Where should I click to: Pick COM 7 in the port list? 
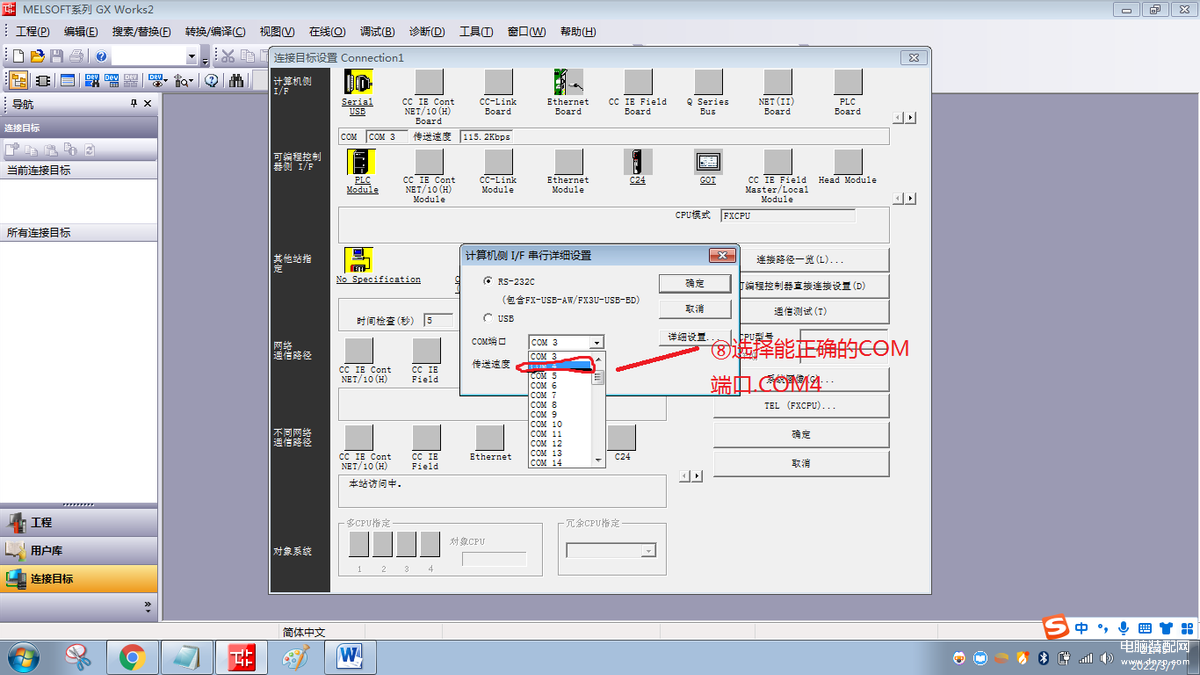pyautogui.click(x=561, y=395)
